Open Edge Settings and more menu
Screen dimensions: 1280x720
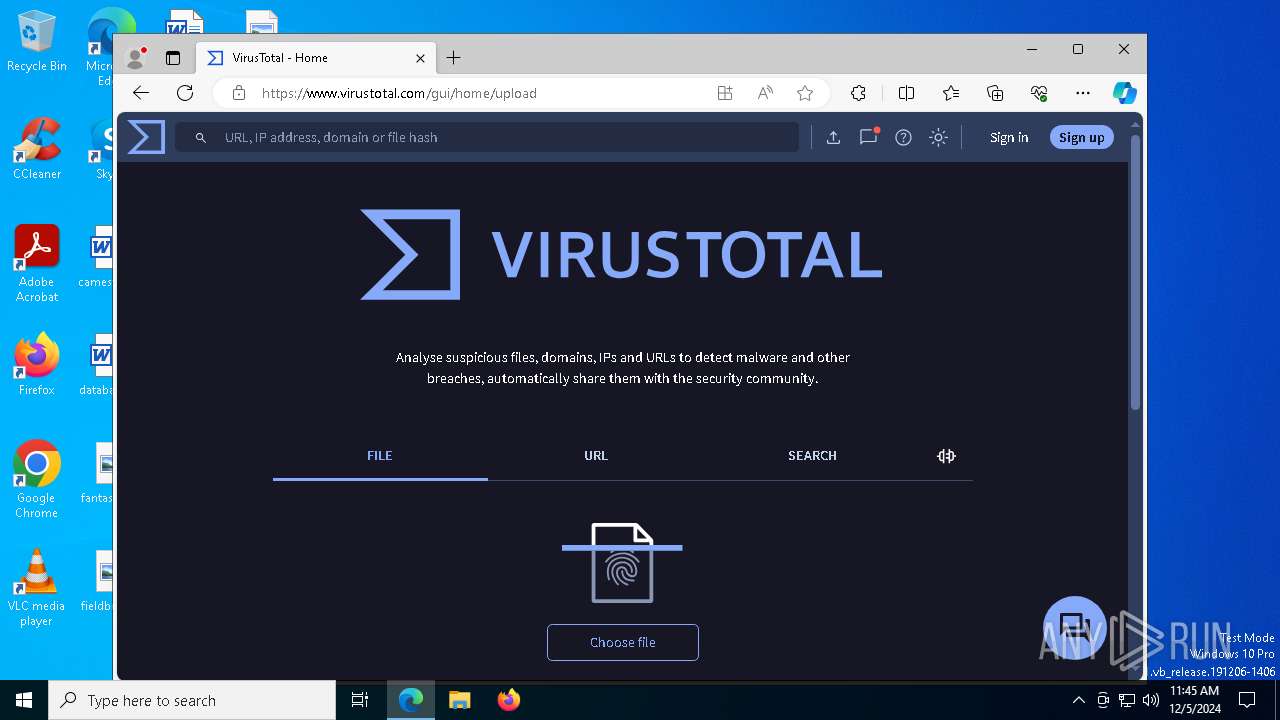(x=1083, y=93)
